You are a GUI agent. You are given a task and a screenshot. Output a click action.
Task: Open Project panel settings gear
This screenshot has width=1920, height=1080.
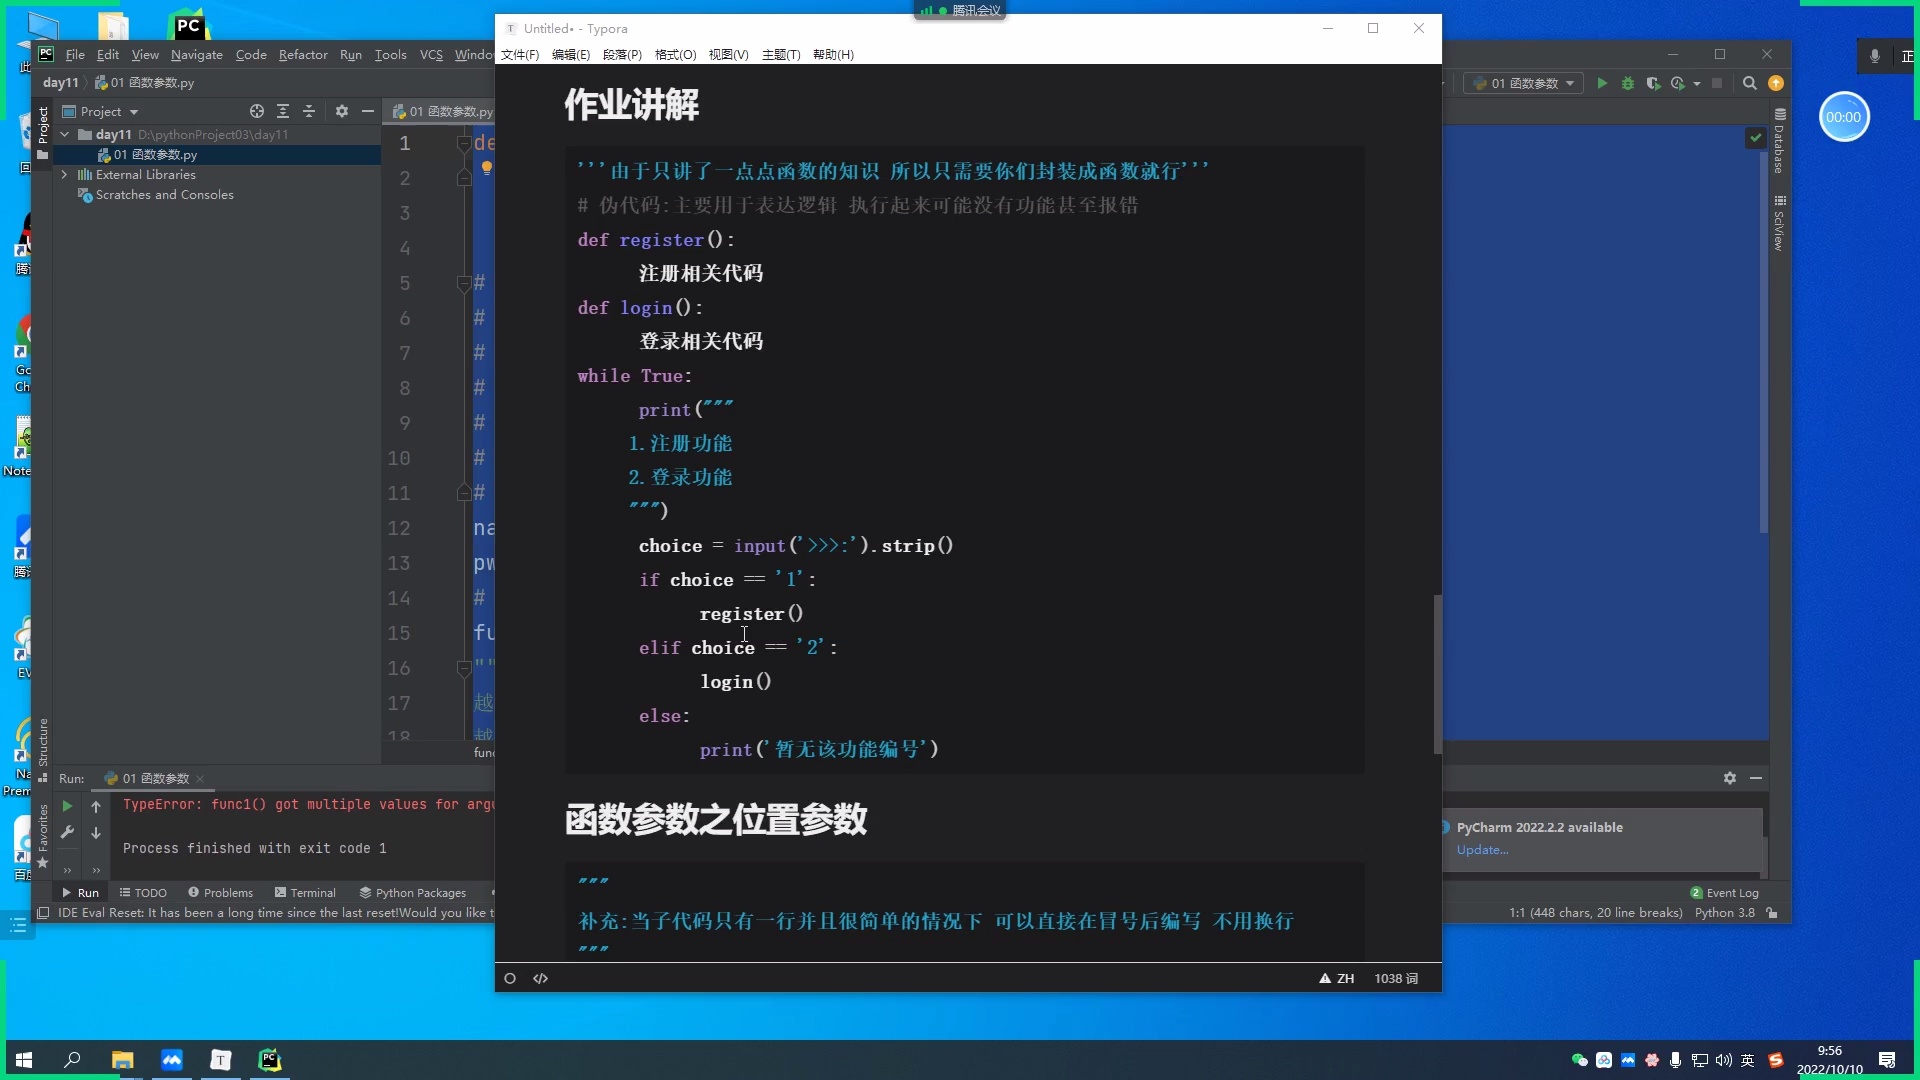point(343,111)
